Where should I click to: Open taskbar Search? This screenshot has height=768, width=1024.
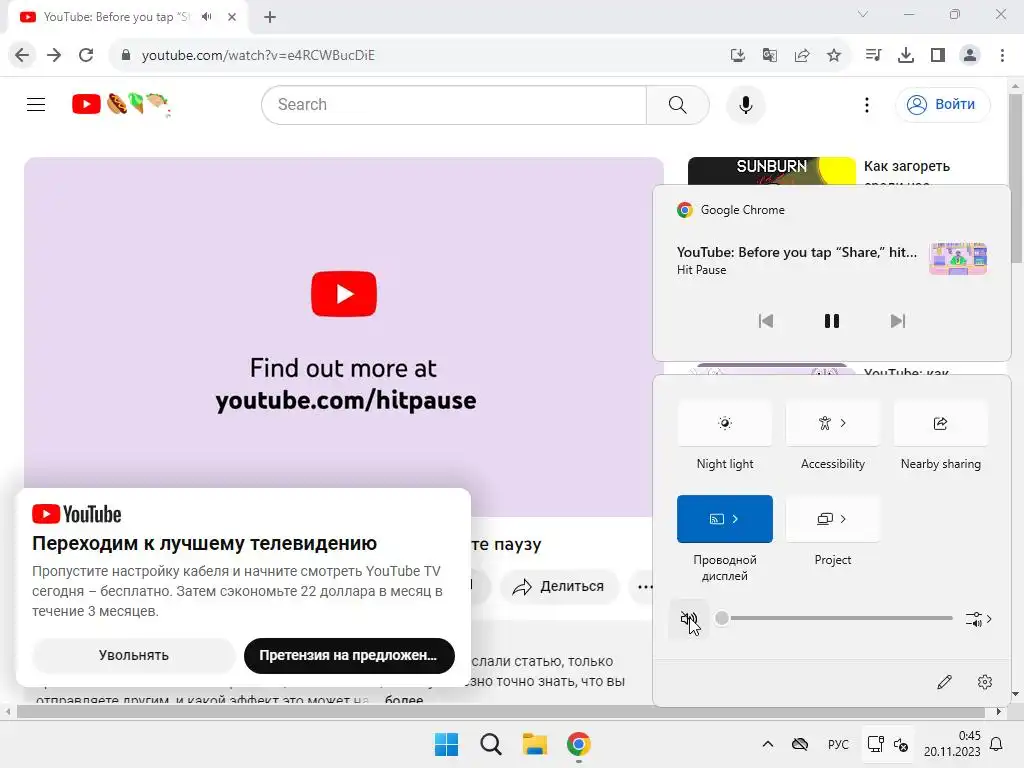pos(490,744)
